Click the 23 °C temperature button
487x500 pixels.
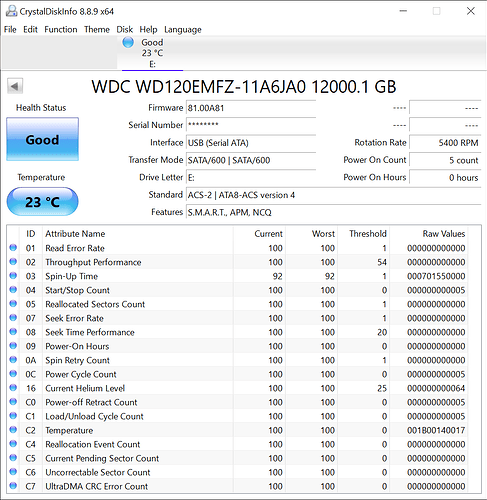(x=43, y=202)
